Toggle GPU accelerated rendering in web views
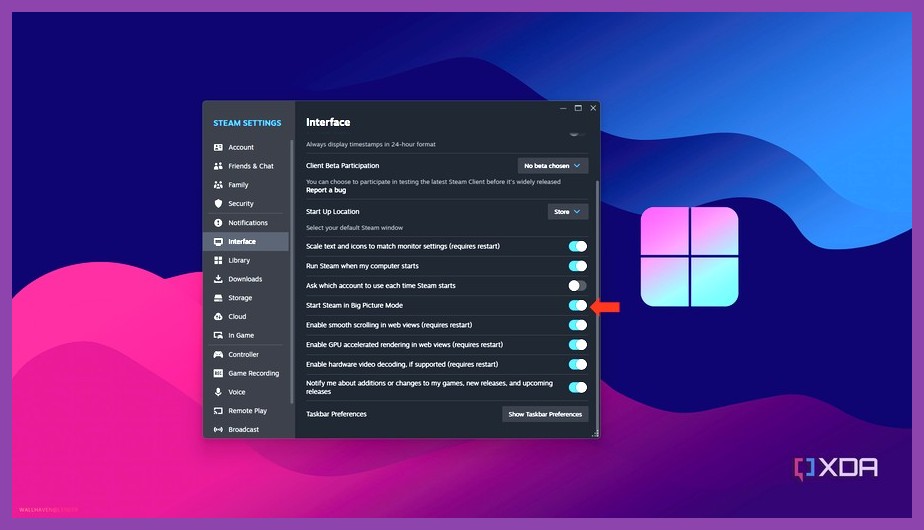Screen dimensions: 924x530 coord(578,345)
